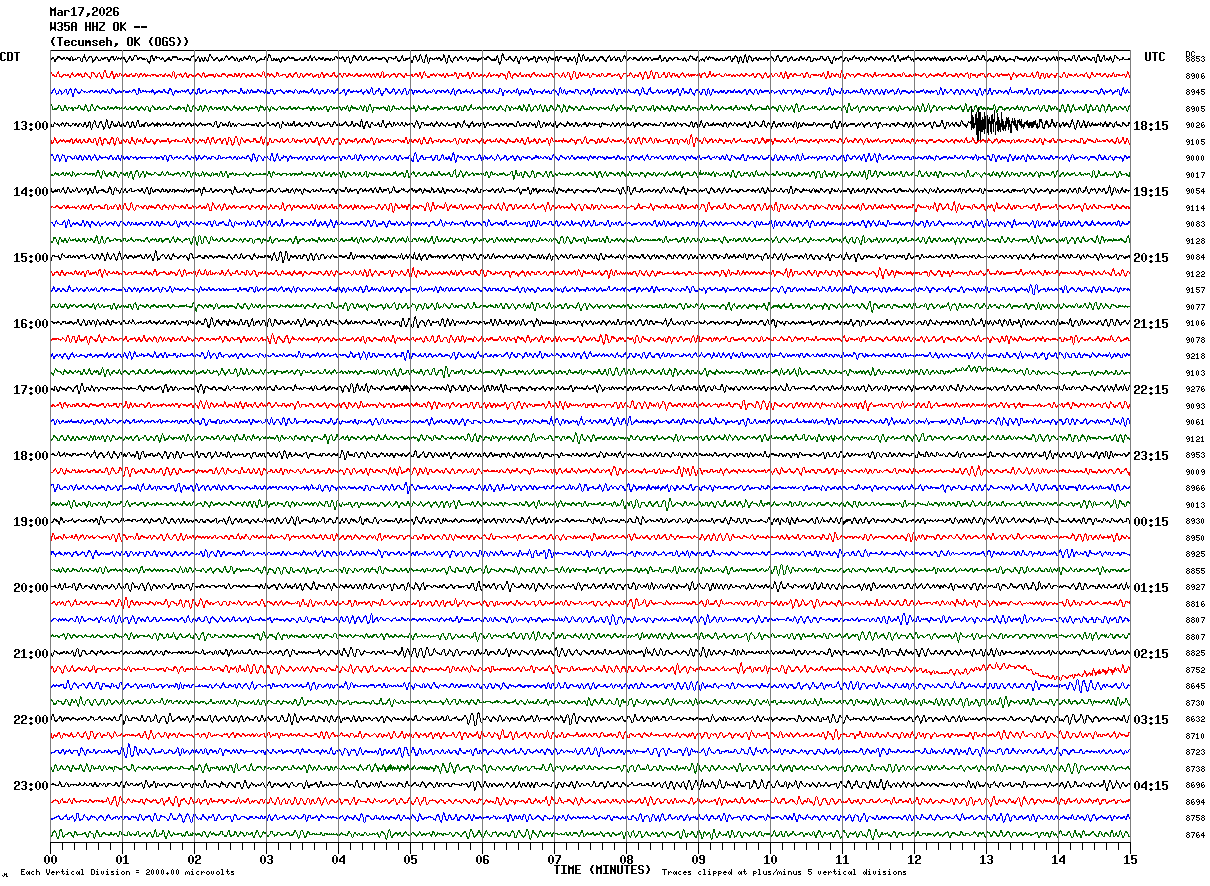Click the DC offset value "8752"

click(x=1195, y=670)
